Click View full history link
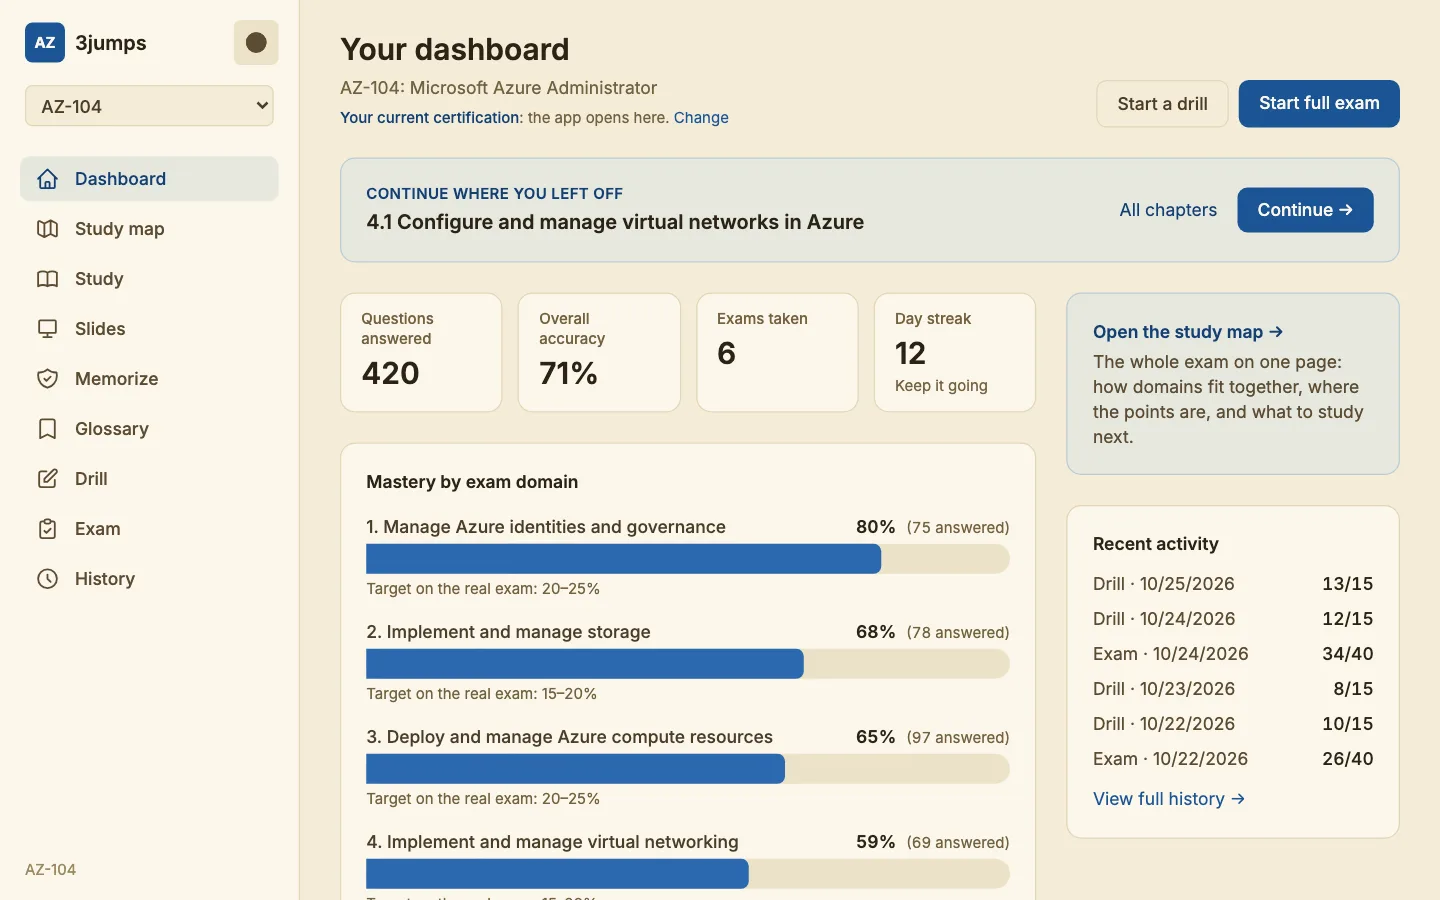This screenshot has width=1440, height=900. (x=1169, y=799)
